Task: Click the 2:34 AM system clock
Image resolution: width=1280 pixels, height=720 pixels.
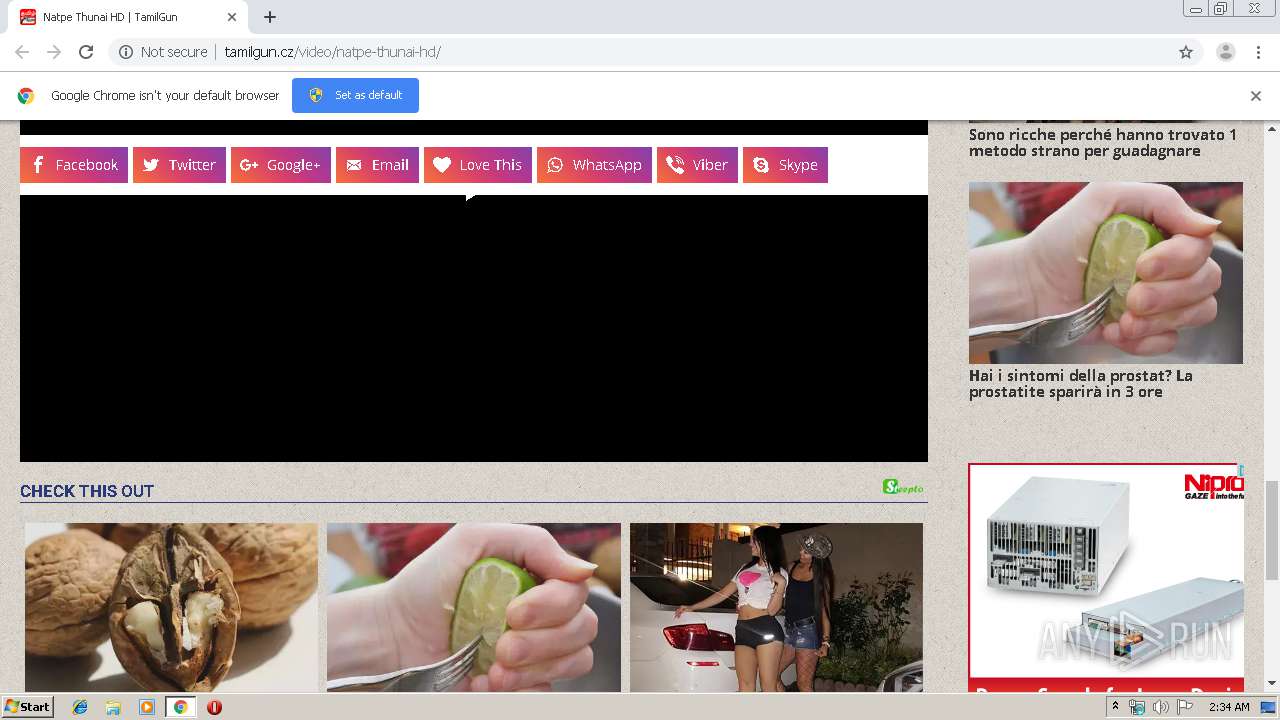Action: [1229, 707]
